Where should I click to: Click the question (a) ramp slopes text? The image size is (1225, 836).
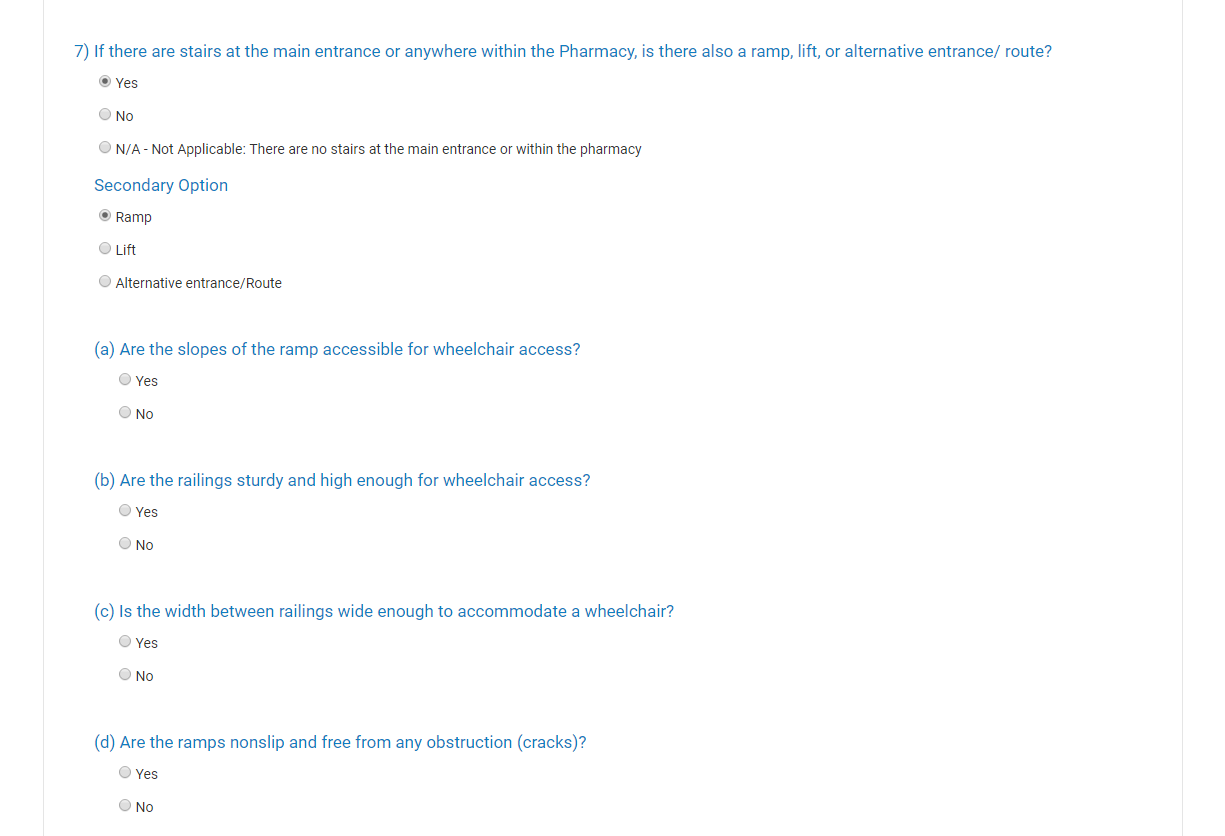point(337,350)
